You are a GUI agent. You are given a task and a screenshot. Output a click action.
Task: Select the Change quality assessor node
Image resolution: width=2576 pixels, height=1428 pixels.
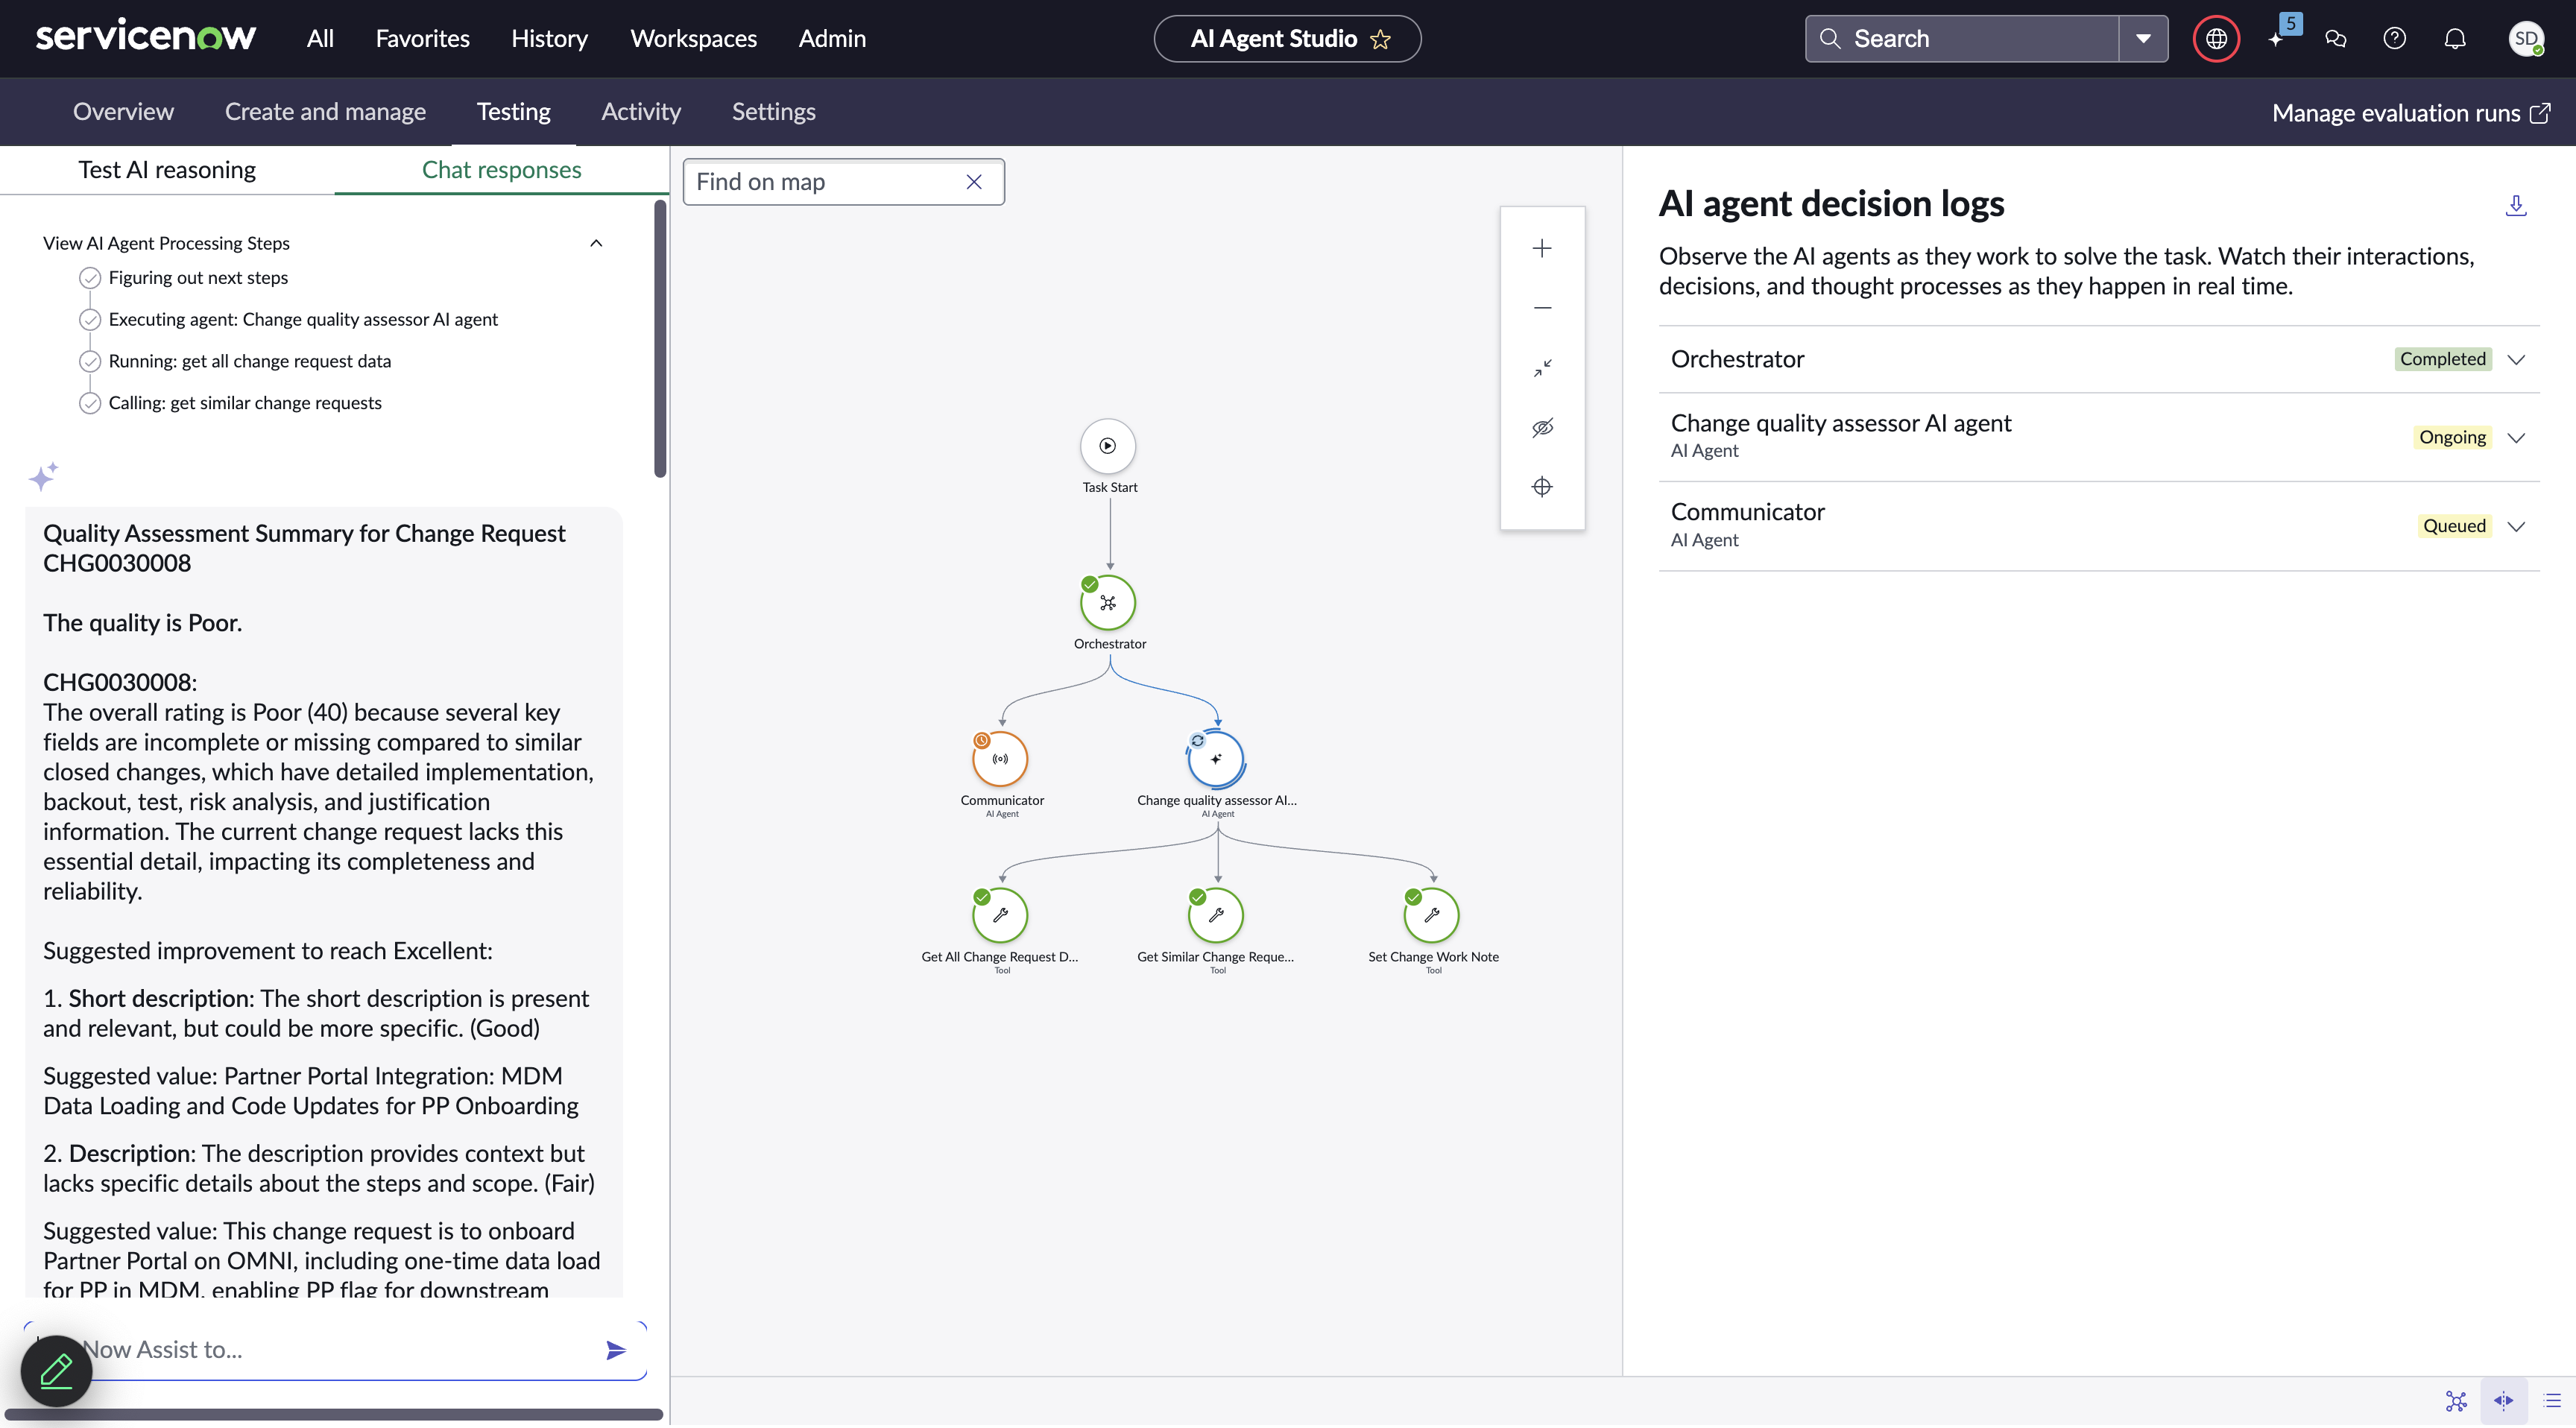[1216, 759]
